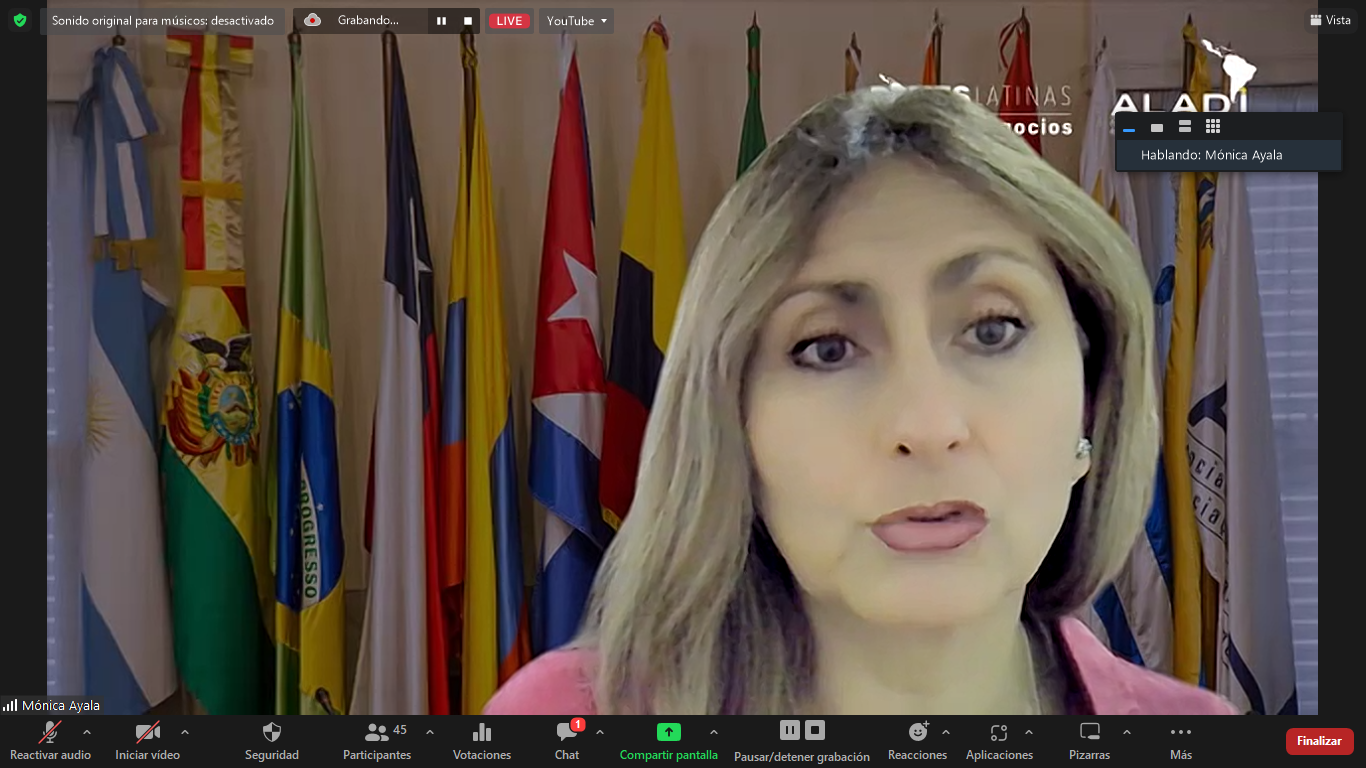
Task: Pause recording from the top recording bar
Action: point(441,21)
